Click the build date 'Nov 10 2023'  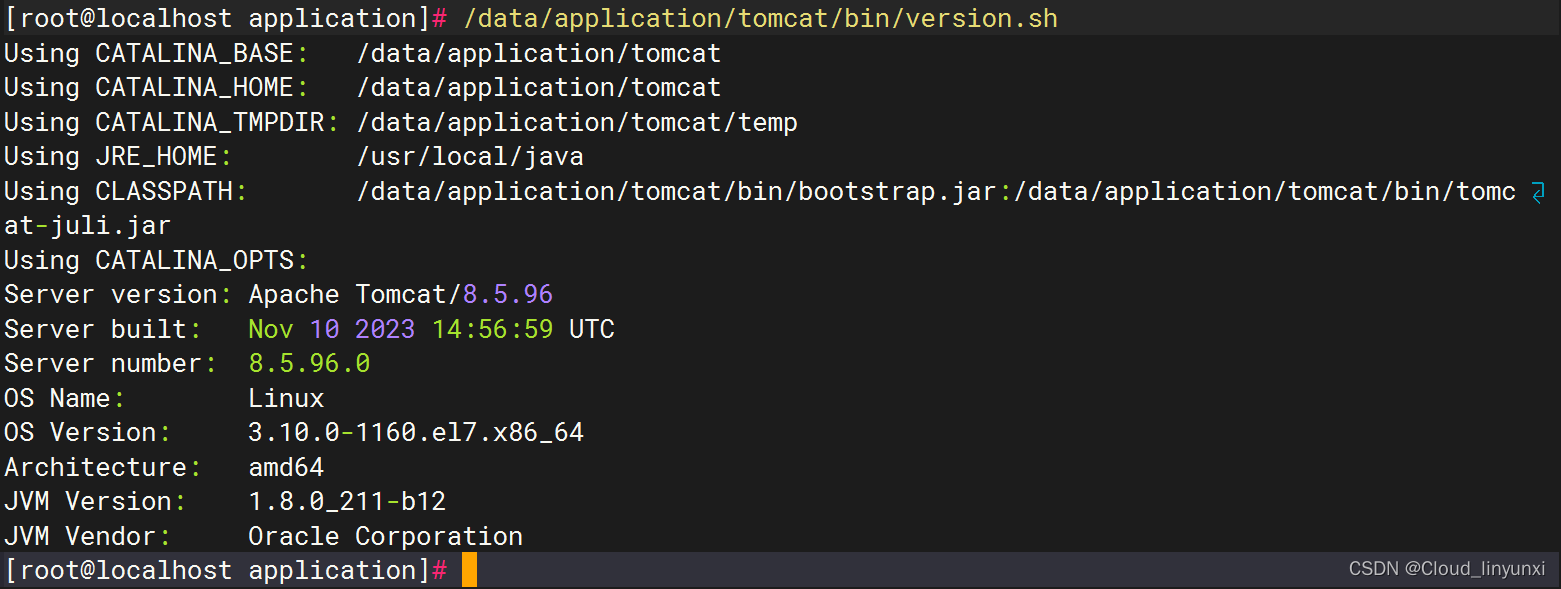(332, 329)
